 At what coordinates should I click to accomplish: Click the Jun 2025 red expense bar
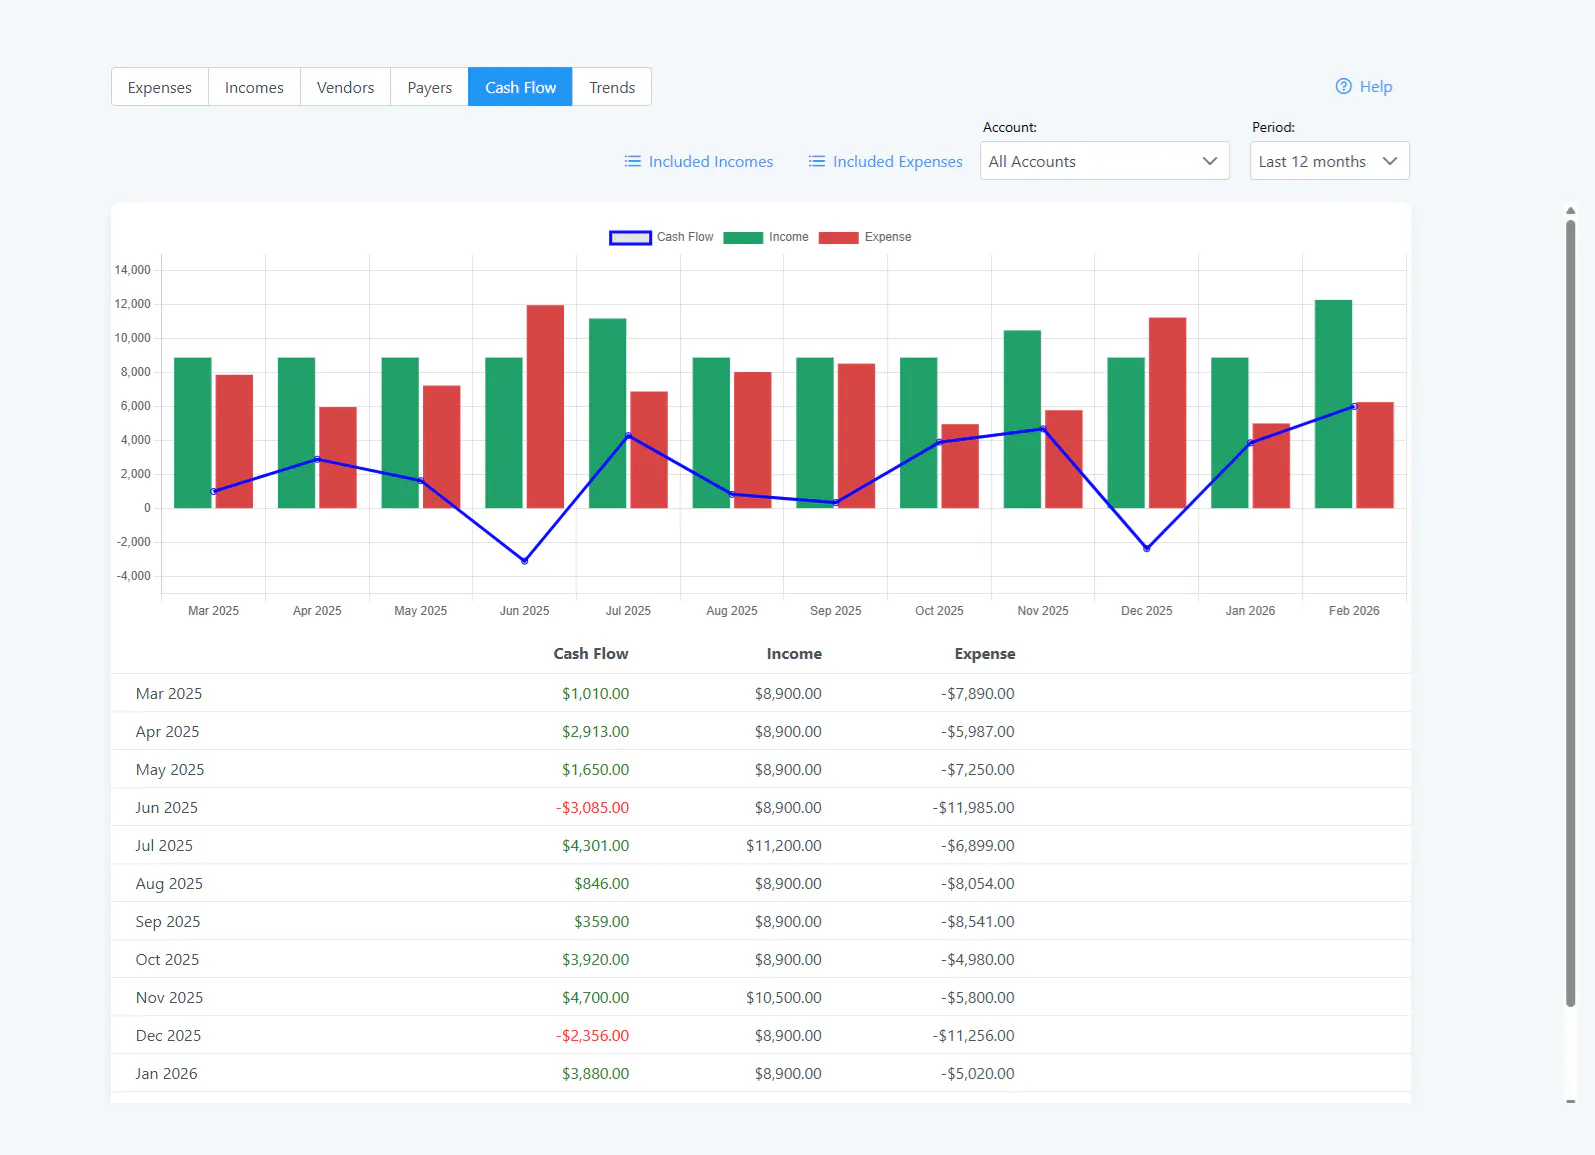tap(545, 406)
